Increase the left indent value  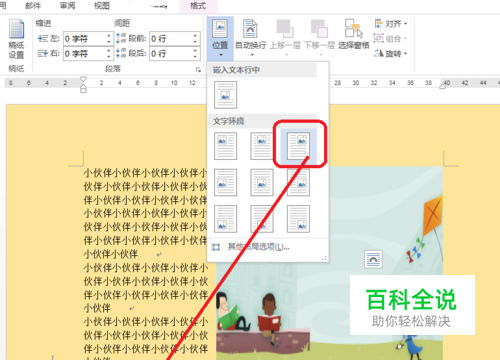point(109,35)
